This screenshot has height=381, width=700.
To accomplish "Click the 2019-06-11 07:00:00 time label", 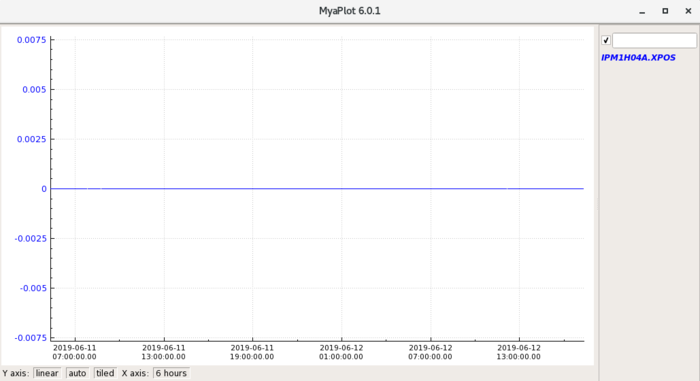I will (75, 352).
